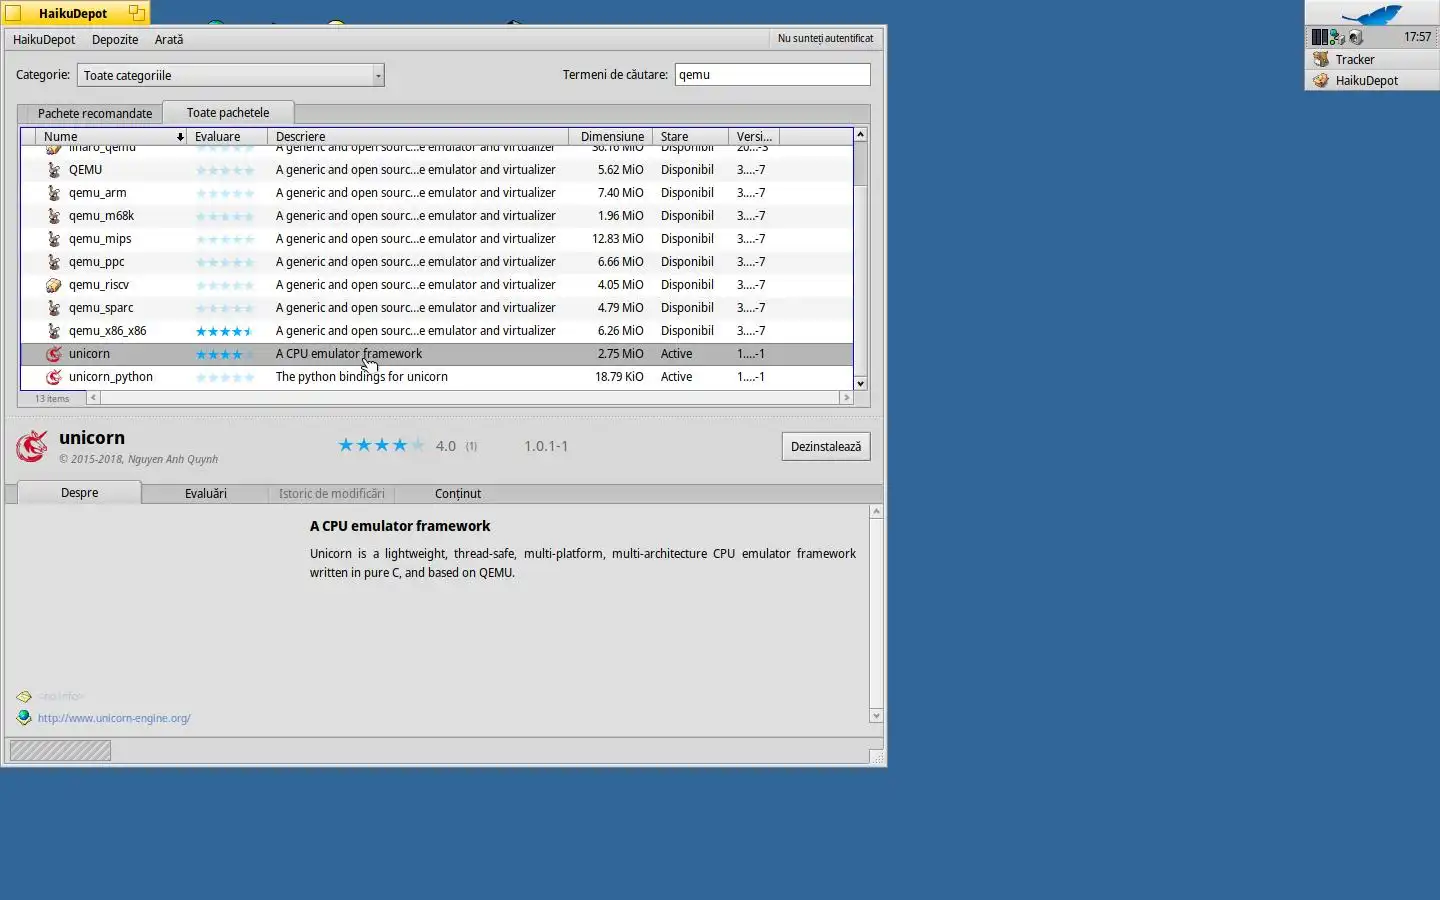Click the unicorn row icon in list
This screenshot has height=900, width=1440.
54,354
